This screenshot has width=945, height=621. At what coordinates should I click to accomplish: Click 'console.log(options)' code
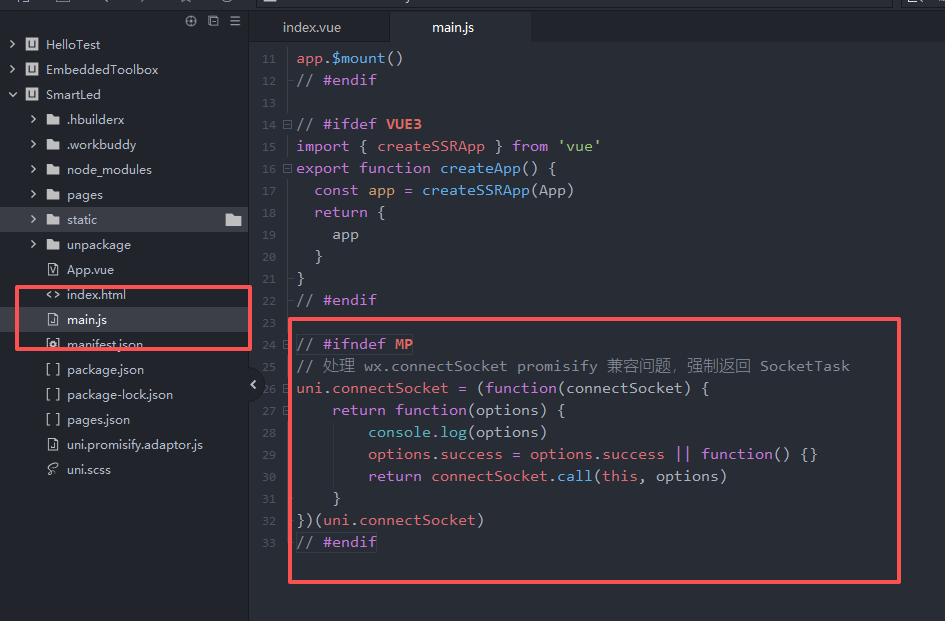[x=457, y=432]
